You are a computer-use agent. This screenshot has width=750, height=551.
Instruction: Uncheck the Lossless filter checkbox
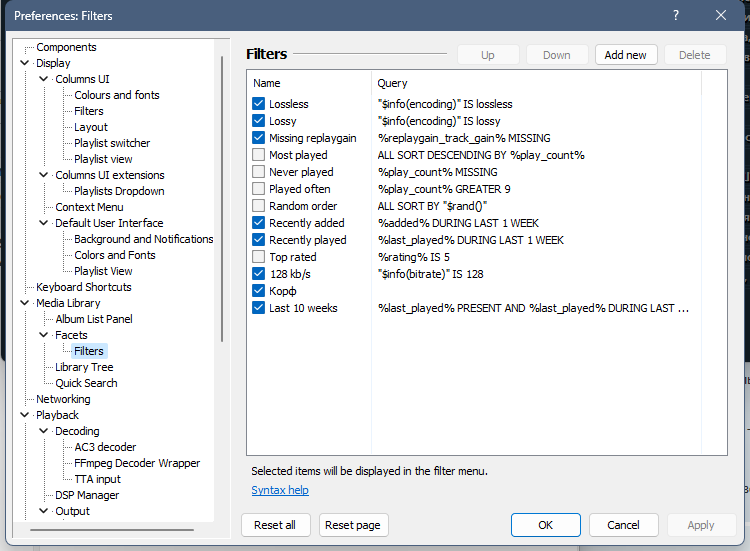click(x=259, y=104)
